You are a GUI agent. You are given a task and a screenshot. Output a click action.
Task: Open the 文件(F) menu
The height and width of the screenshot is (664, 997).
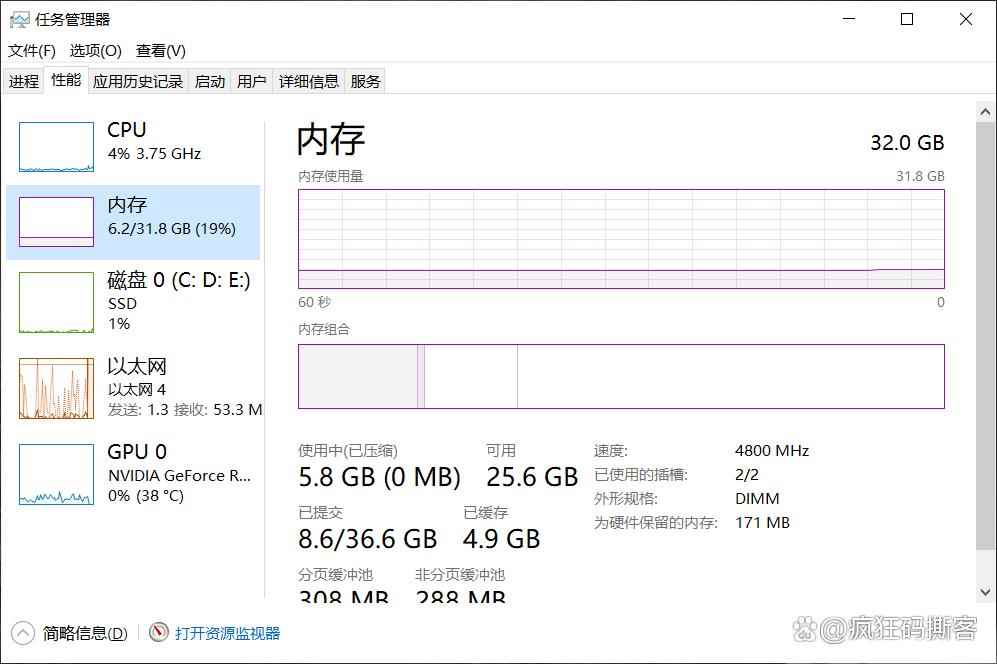click(x=32, y=50)
